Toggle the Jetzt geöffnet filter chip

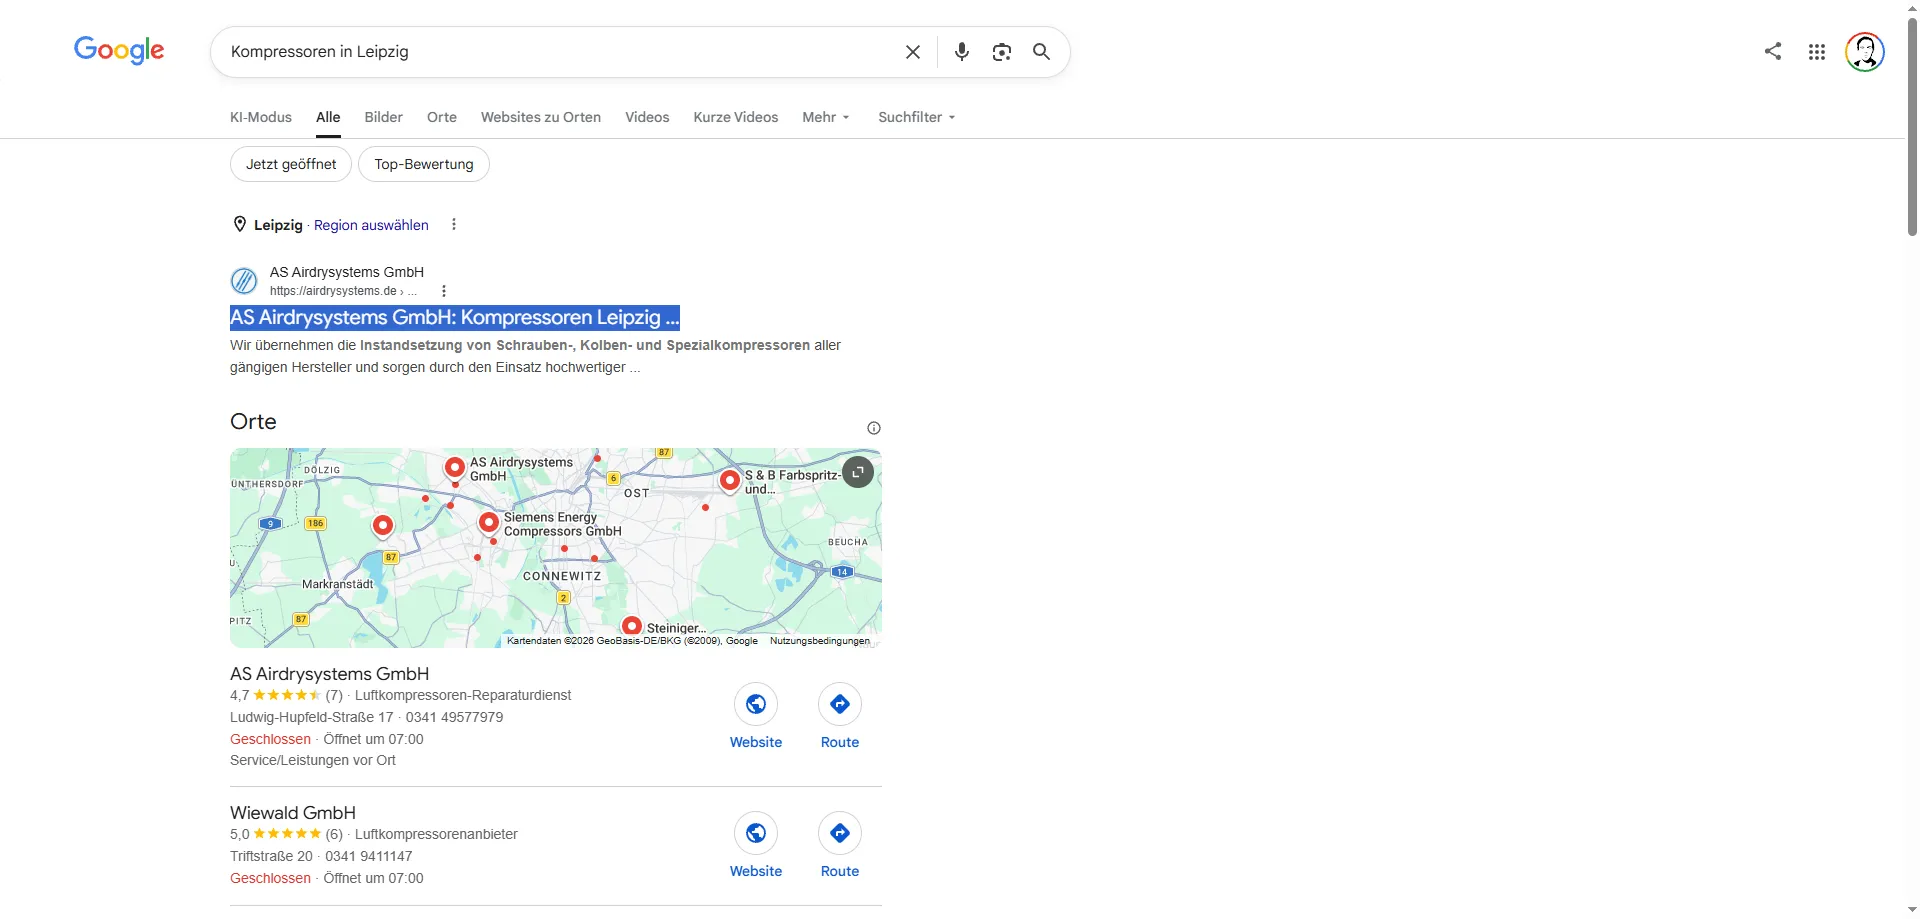pyautogui.click(x=291, y=164)
